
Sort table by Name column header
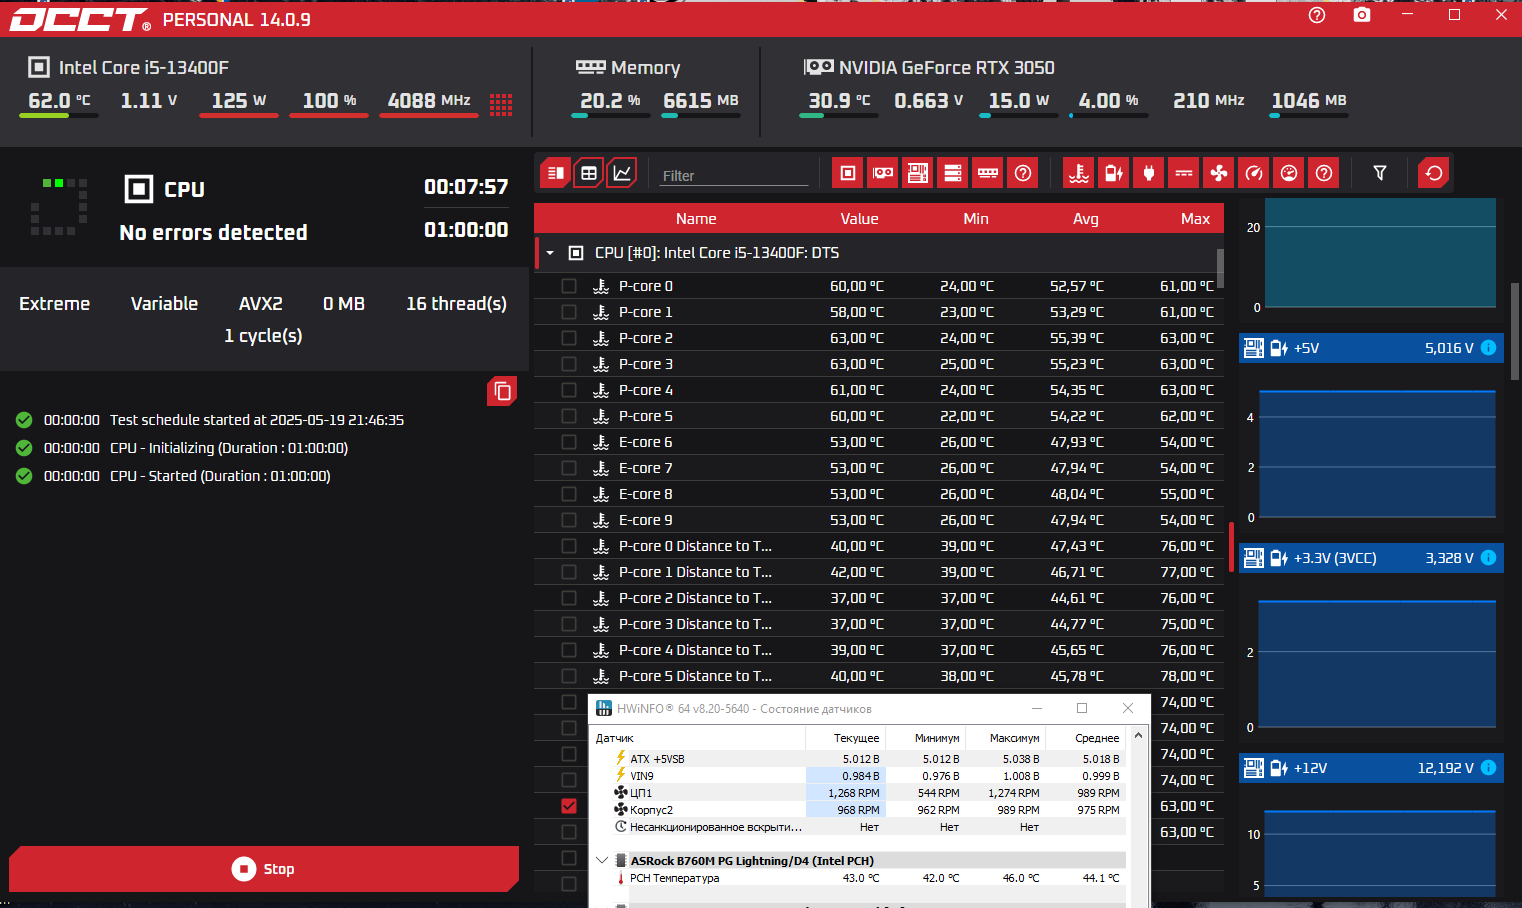pos(696,219)
